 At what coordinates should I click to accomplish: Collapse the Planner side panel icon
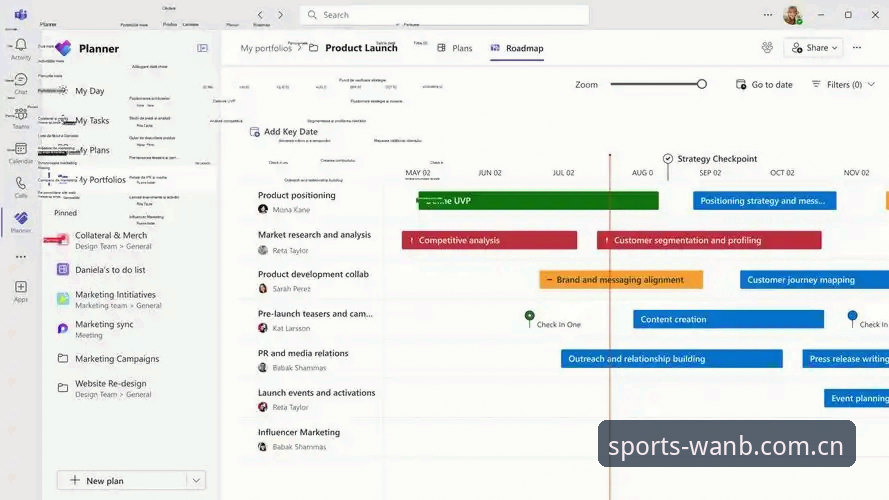click(x=202, y=48)
